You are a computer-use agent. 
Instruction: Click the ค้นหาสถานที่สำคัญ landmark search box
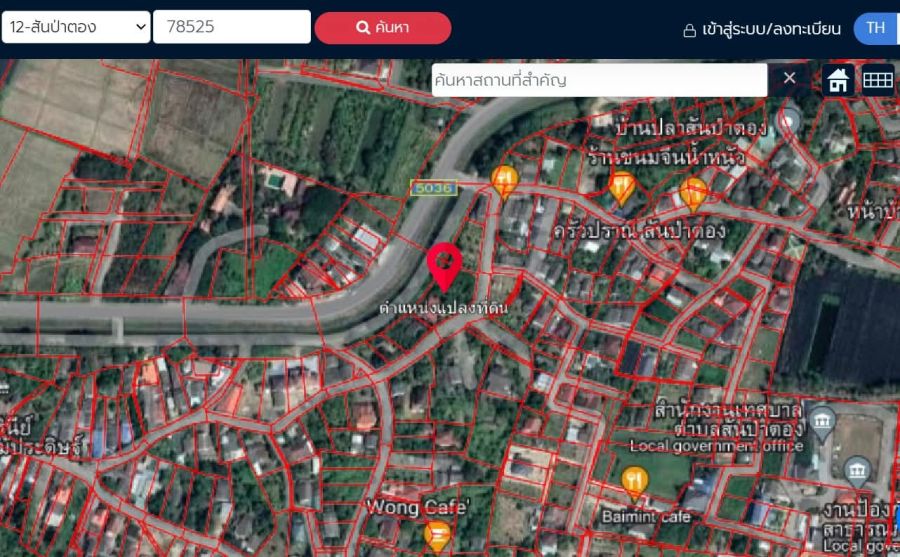tap(599, 80)
